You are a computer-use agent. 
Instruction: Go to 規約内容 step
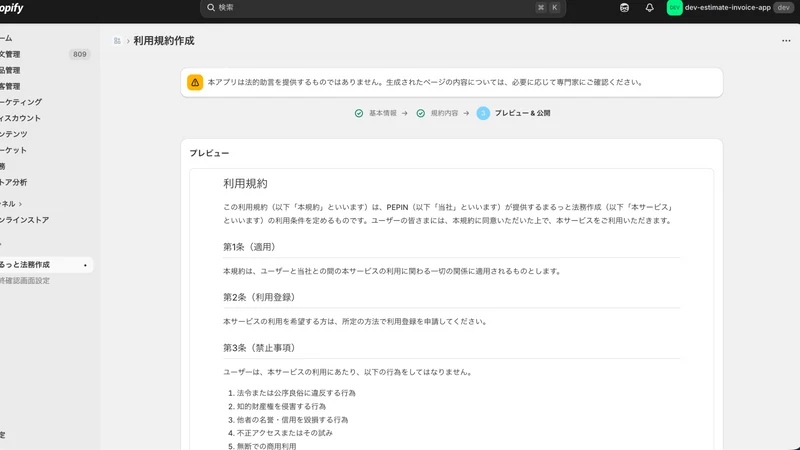(x=444, y=113)
